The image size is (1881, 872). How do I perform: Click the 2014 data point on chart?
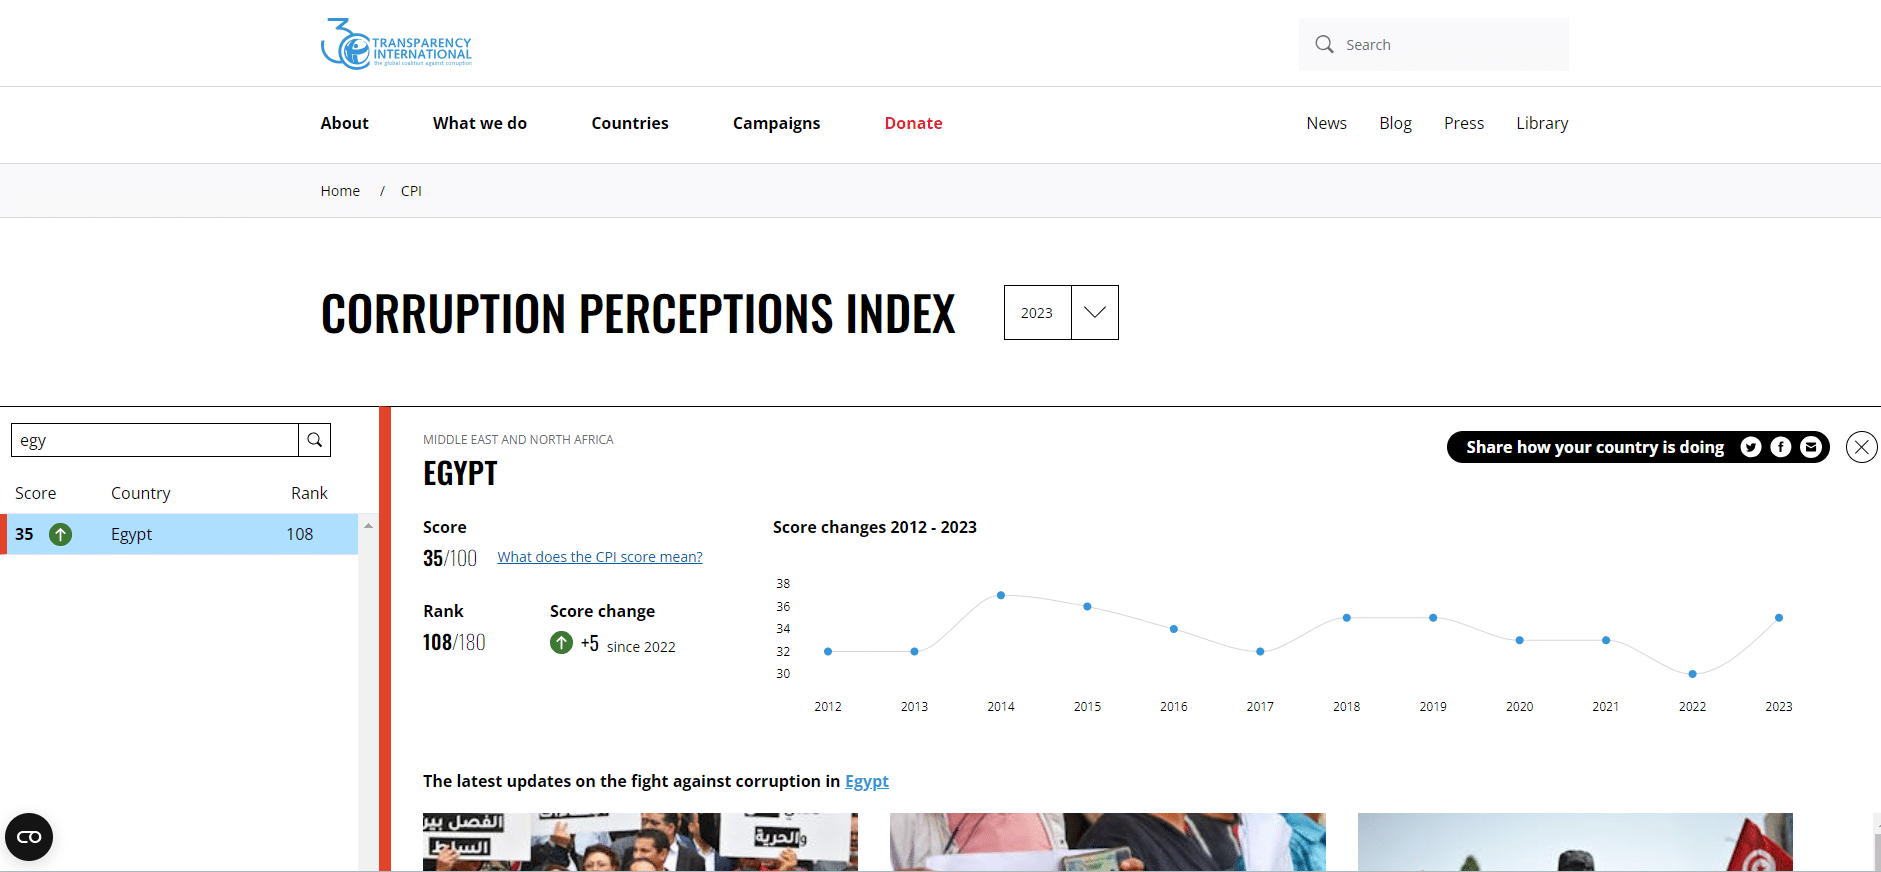click(x=1001, y=595)
